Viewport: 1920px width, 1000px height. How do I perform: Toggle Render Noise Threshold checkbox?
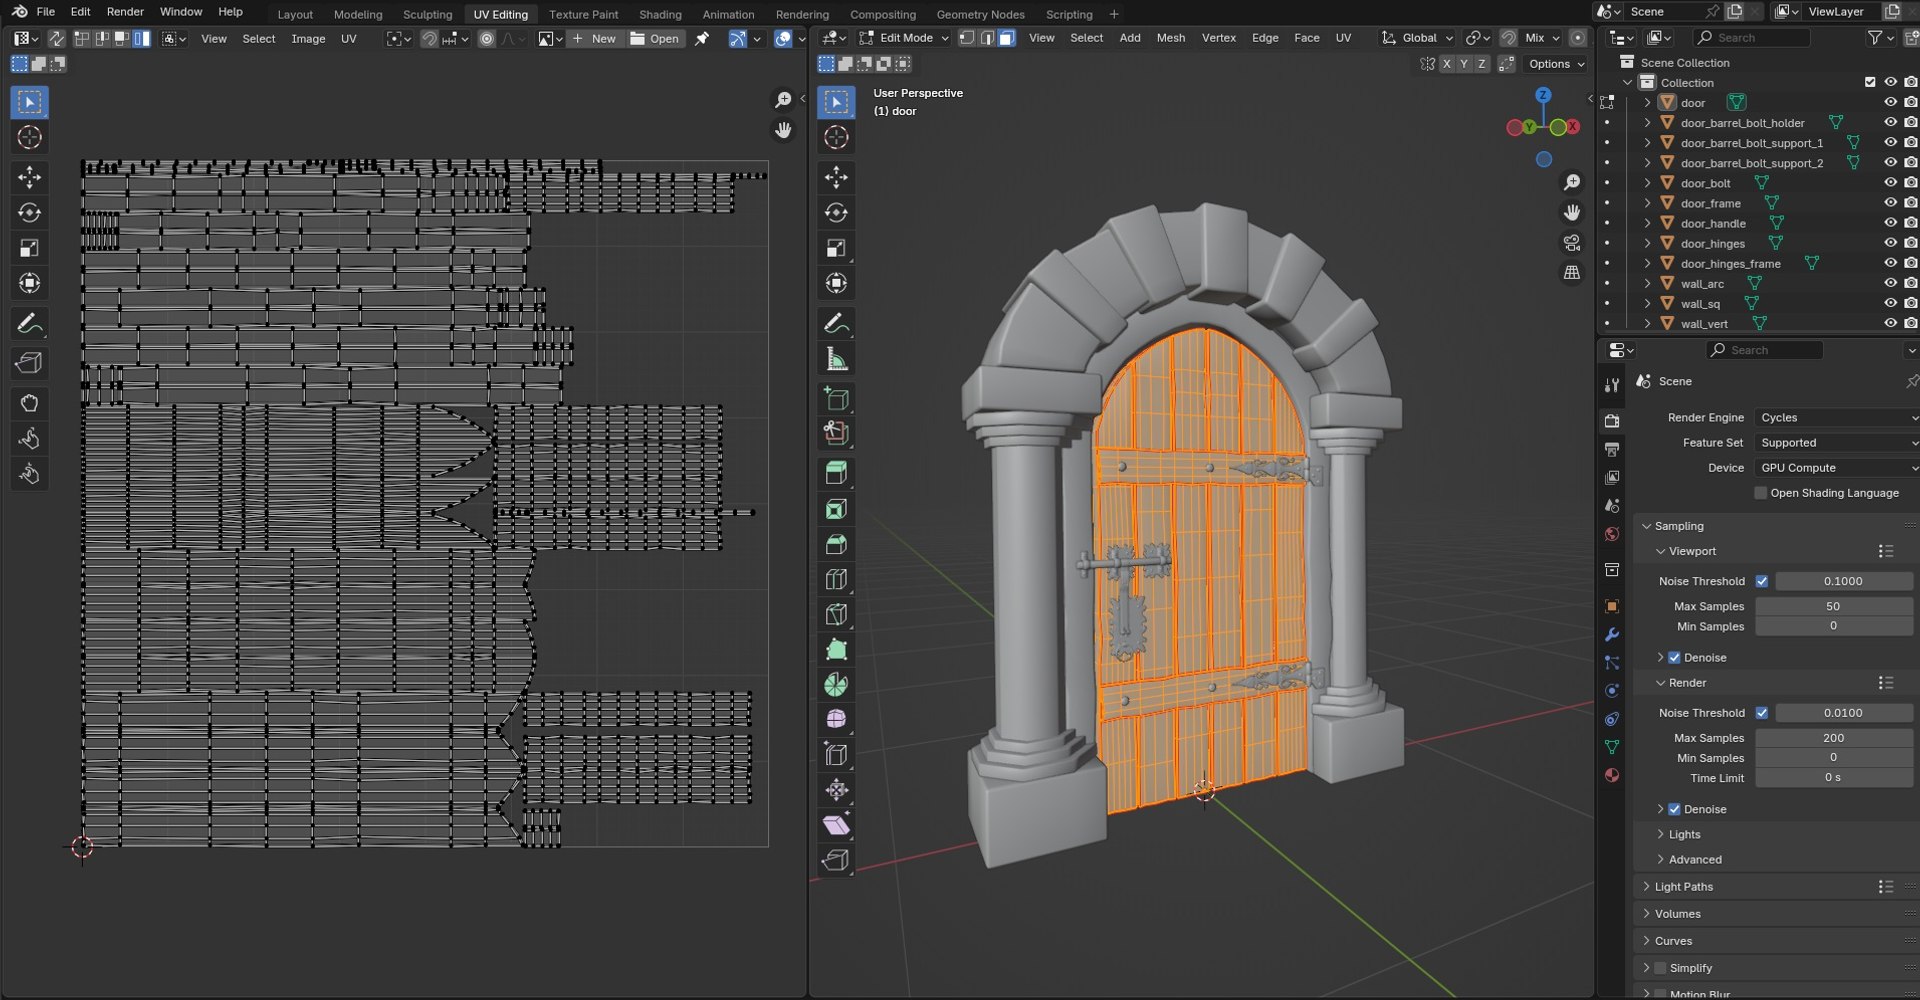tap(1762, 713)
